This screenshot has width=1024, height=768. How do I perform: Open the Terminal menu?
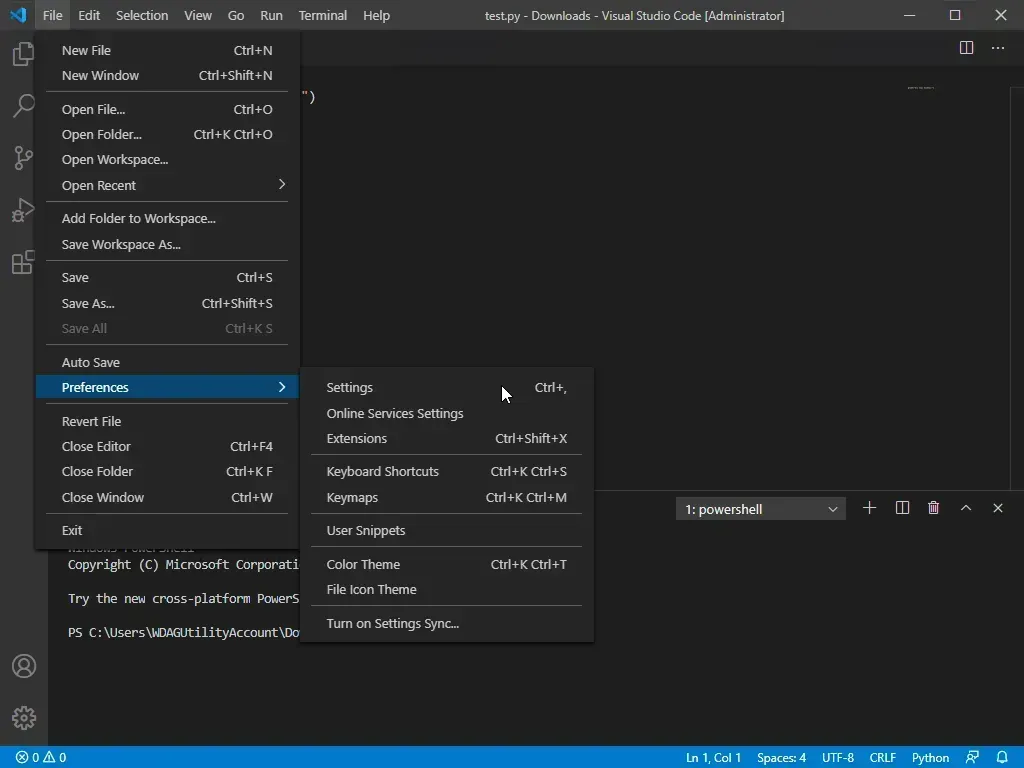323,15
